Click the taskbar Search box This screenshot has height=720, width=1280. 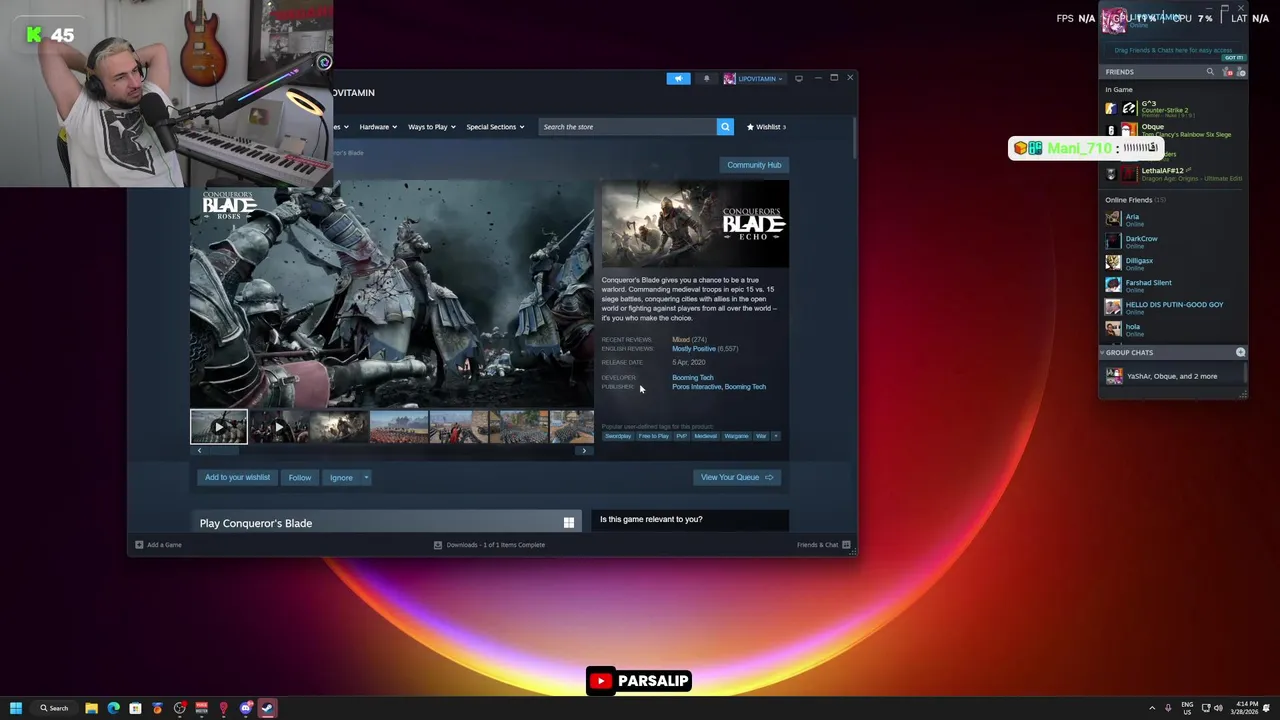coord(54,708)
